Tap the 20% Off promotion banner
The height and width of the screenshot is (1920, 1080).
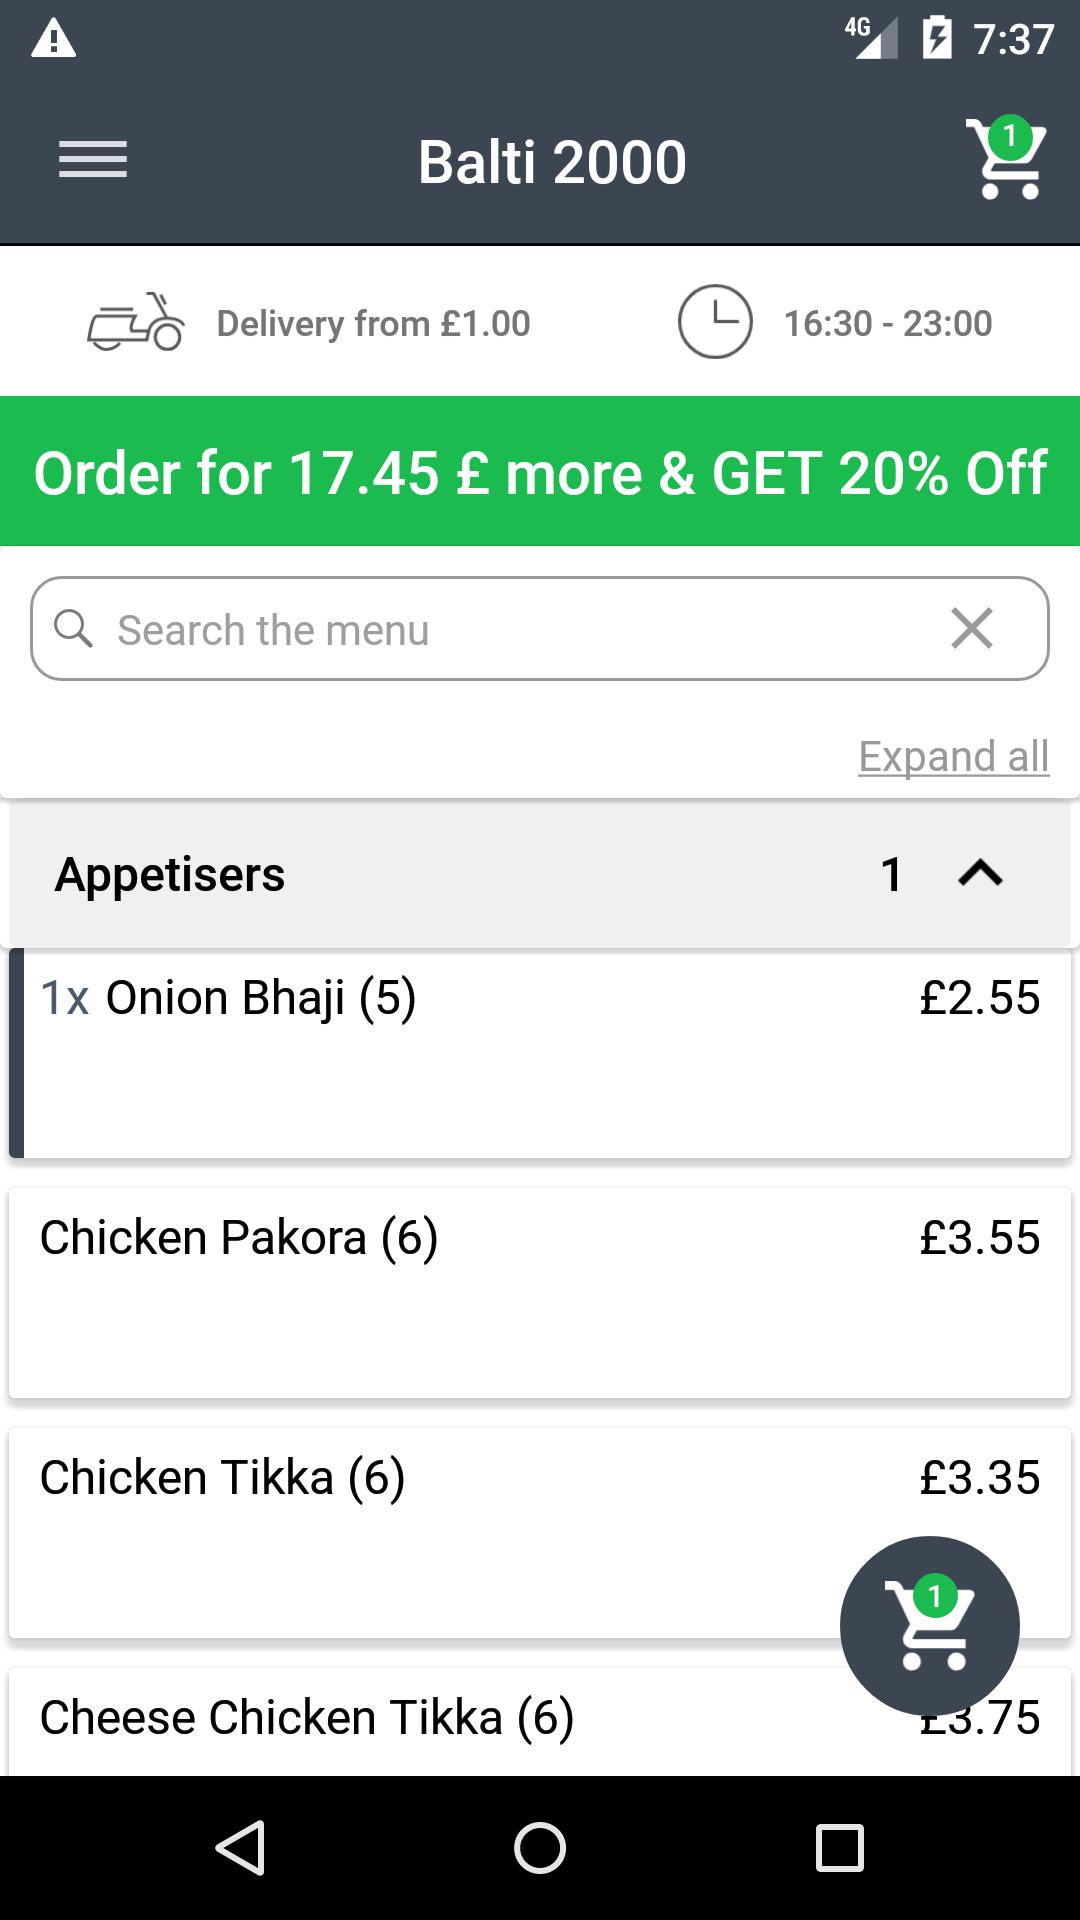point(540,472)
